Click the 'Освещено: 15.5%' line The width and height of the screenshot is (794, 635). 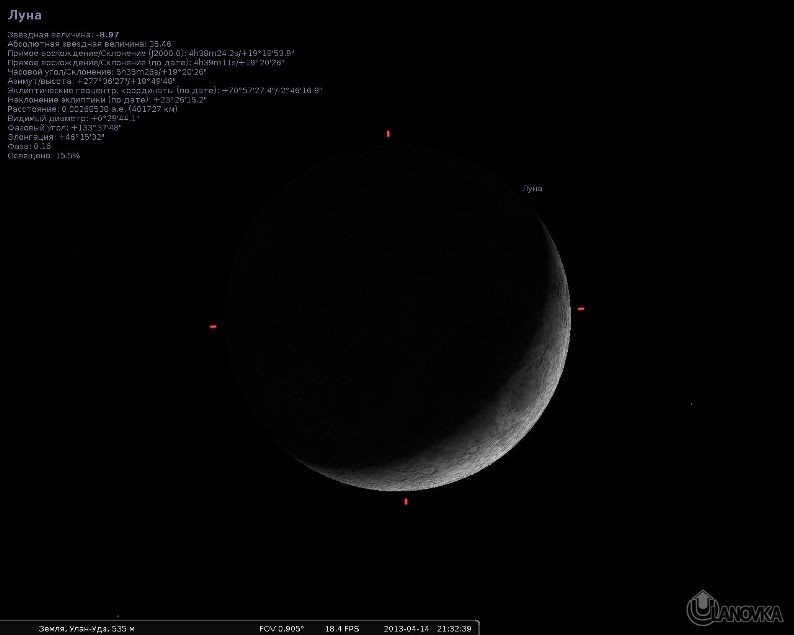click(44, 155)
